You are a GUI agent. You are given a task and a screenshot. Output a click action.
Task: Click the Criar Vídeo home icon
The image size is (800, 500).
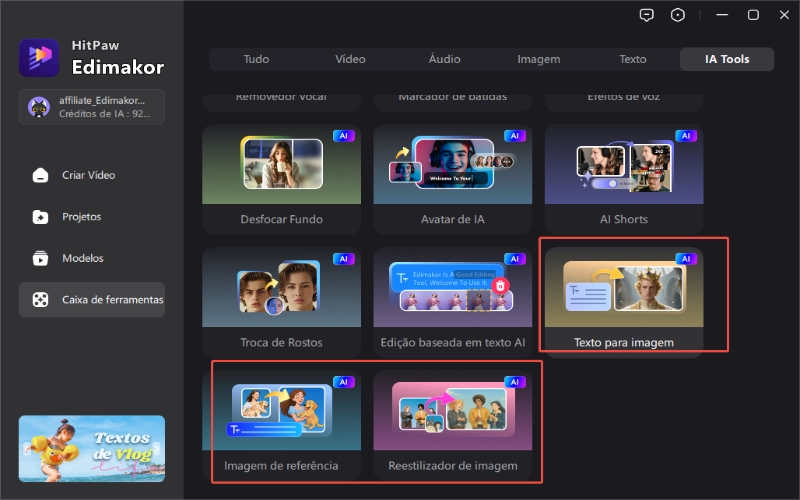click(x=40, y=175)
